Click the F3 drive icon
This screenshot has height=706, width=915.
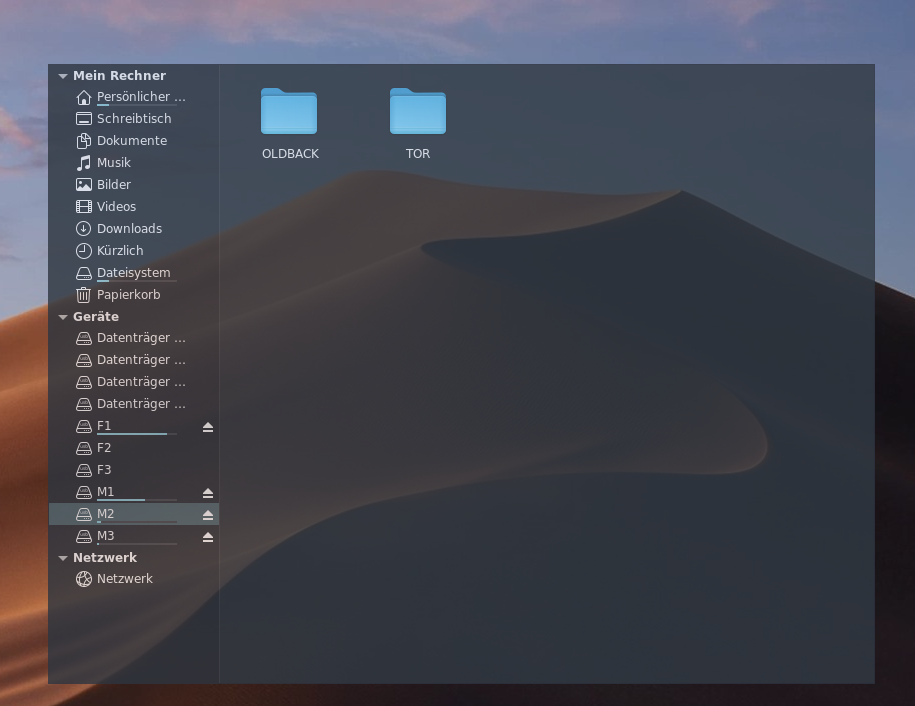click(83, 470)
